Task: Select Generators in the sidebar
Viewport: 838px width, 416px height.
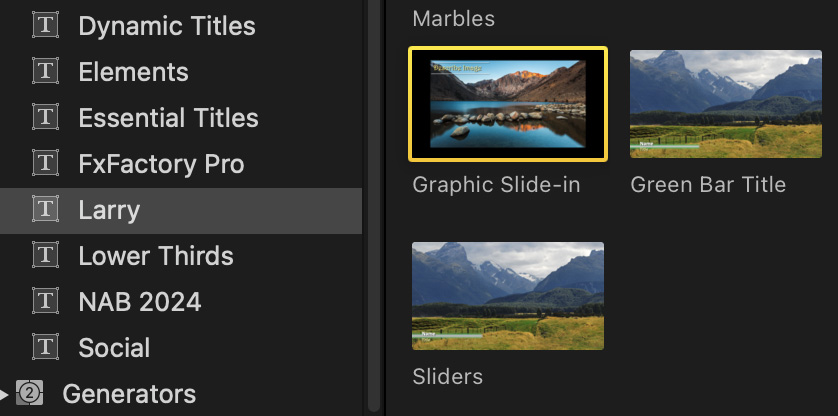Action: click(x=129, y=394)
